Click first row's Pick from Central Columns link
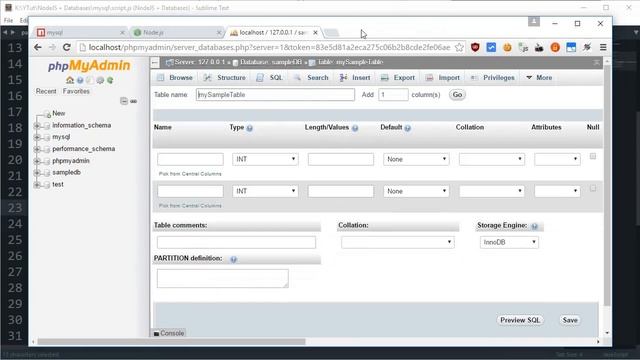The width and height of the screenshot is (640, 360). [x=190, y=174]
